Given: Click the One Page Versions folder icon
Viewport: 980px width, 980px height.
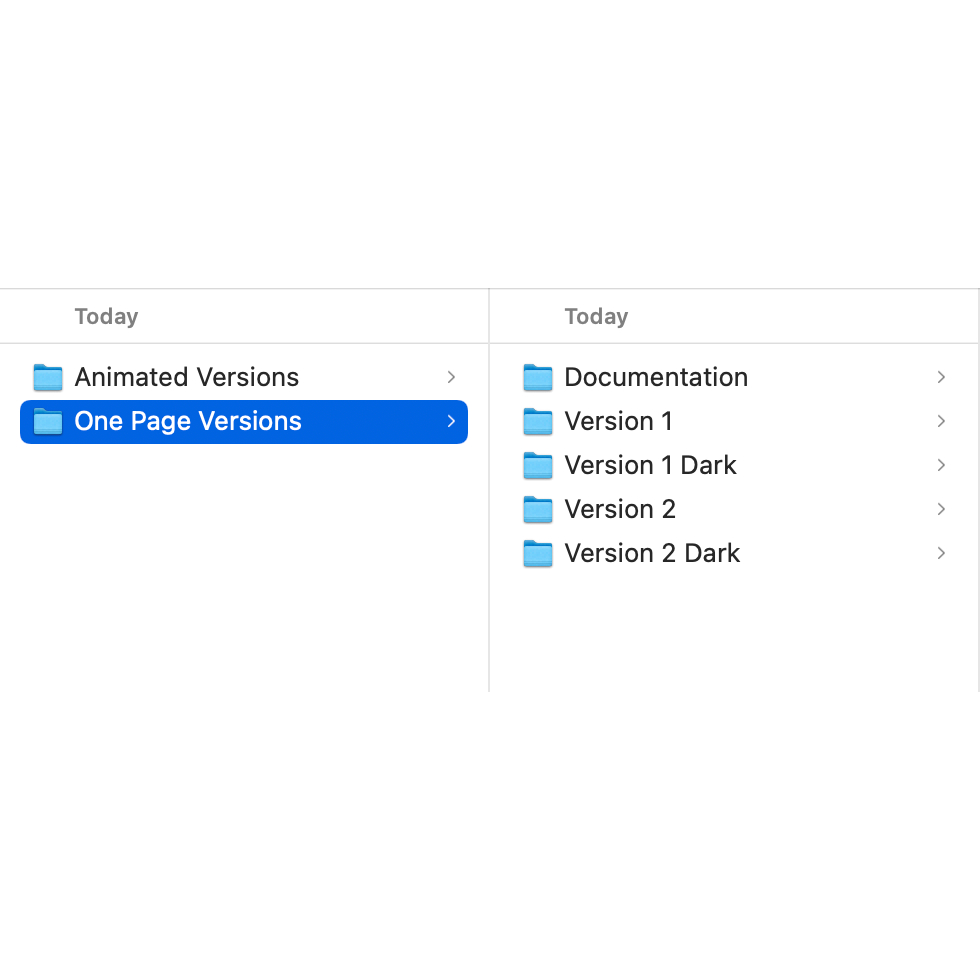Looking at the screenshot, I should point(48,421).
